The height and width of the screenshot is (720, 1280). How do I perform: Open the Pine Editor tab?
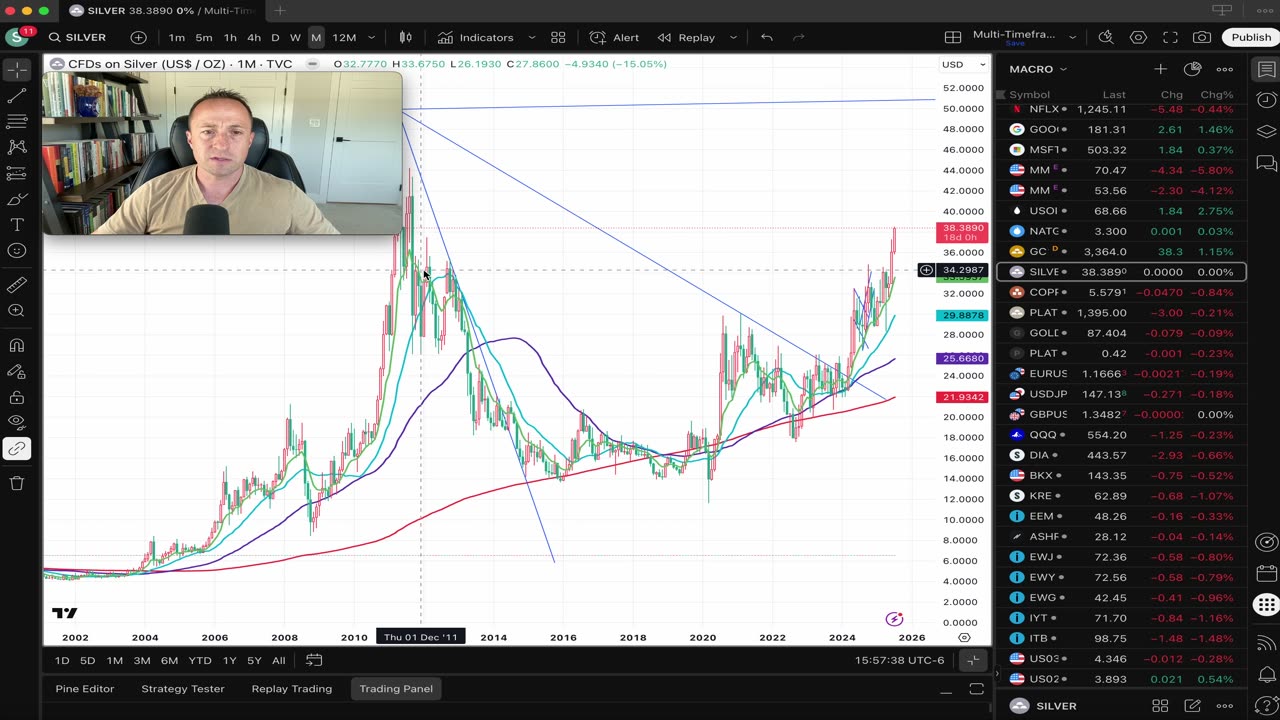(85, 689)
